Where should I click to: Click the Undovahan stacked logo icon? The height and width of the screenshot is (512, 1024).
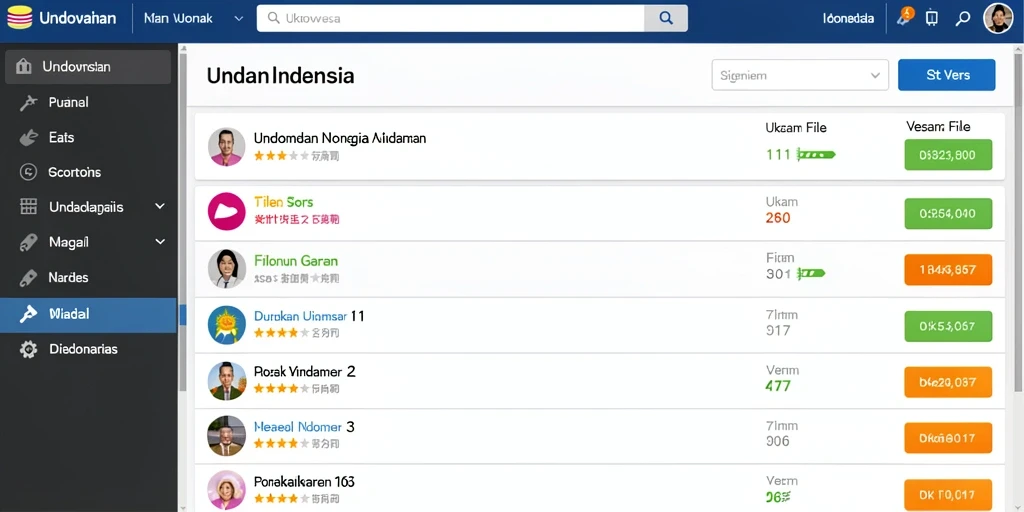[x=20, y=18]
